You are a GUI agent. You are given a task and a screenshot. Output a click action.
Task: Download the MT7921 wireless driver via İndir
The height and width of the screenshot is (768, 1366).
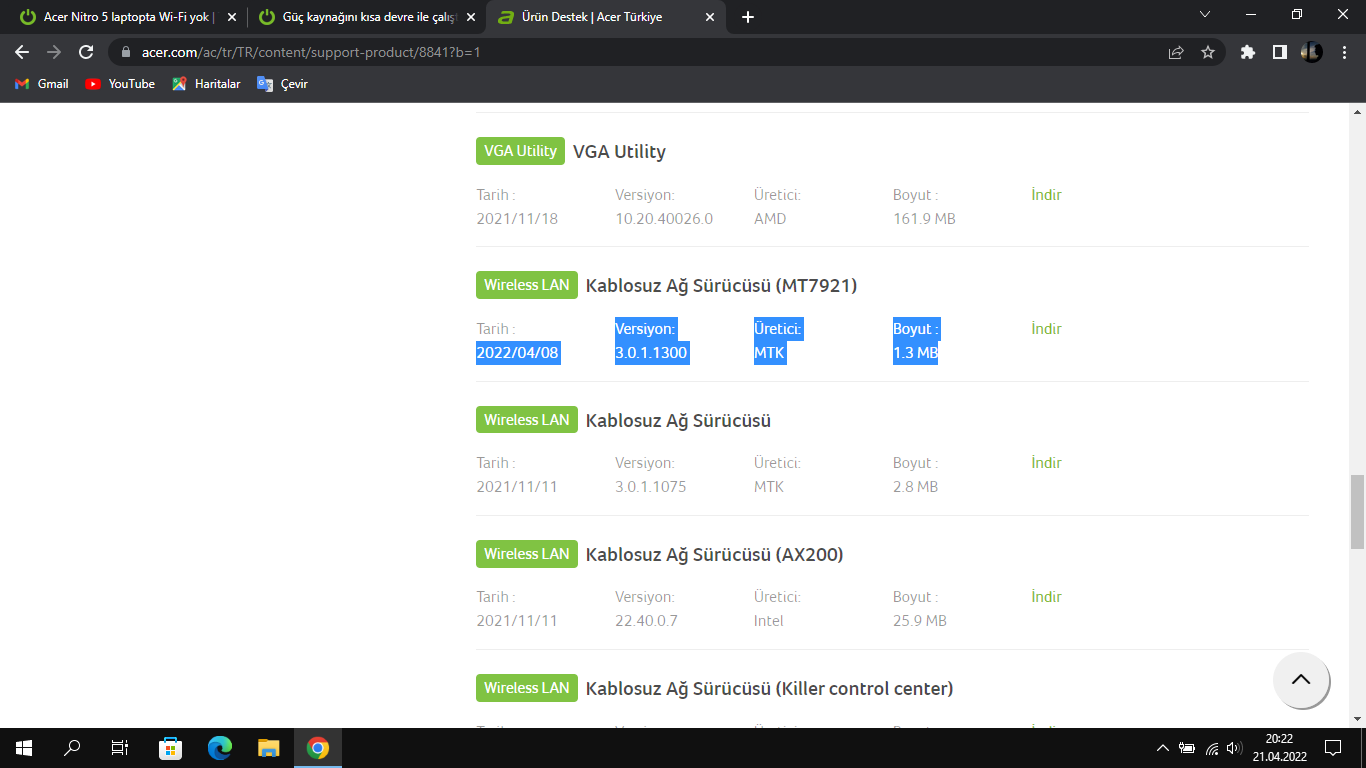(x=1046, y=329)
